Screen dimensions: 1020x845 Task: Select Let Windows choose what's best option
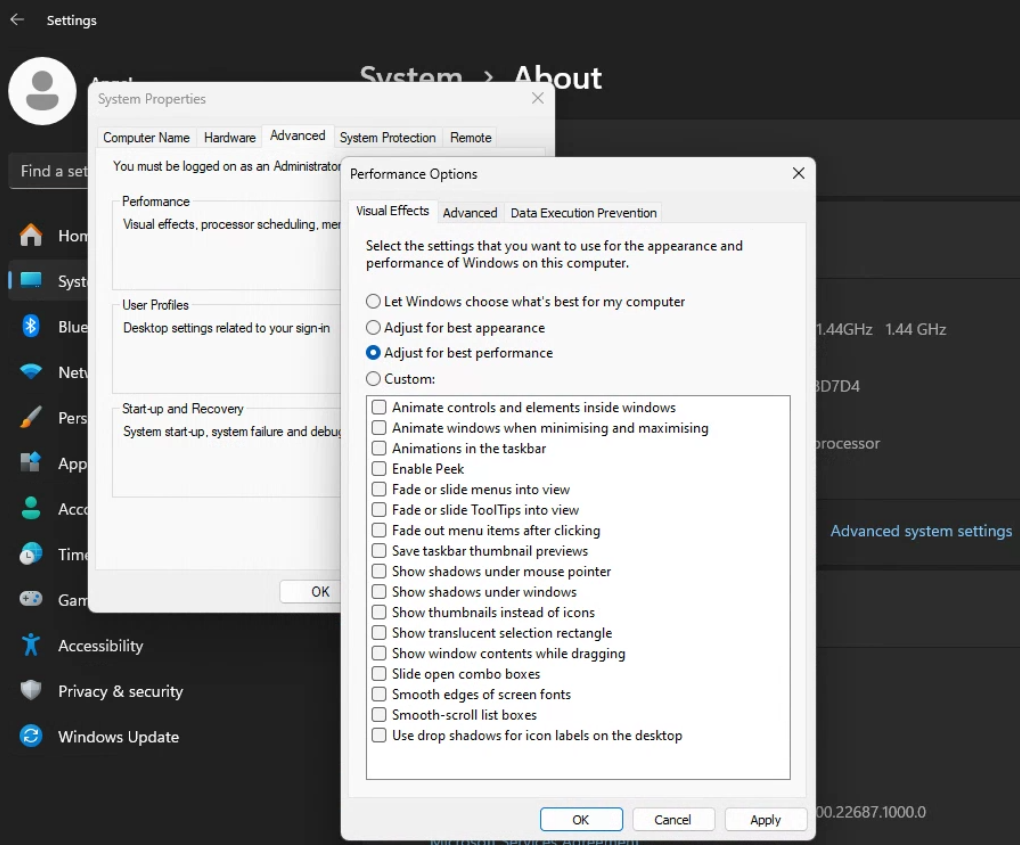click(373, 301)
